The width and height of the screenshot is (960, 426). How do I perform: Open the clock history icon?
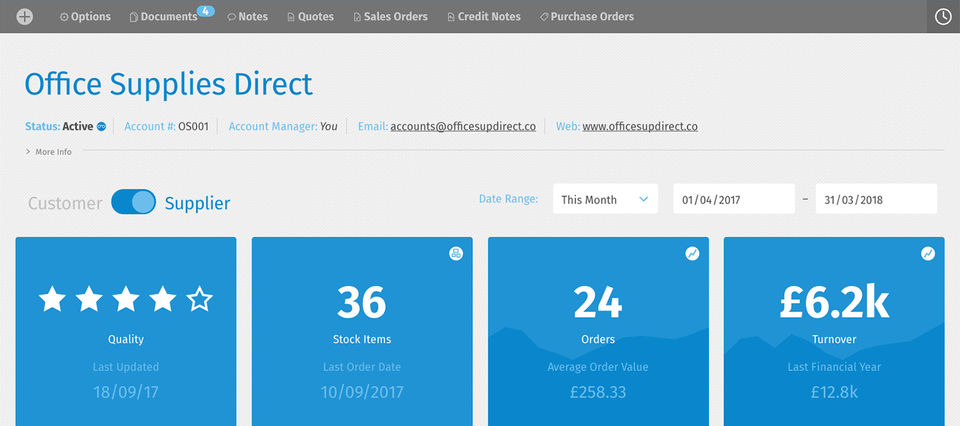click(x=943, y=17)
